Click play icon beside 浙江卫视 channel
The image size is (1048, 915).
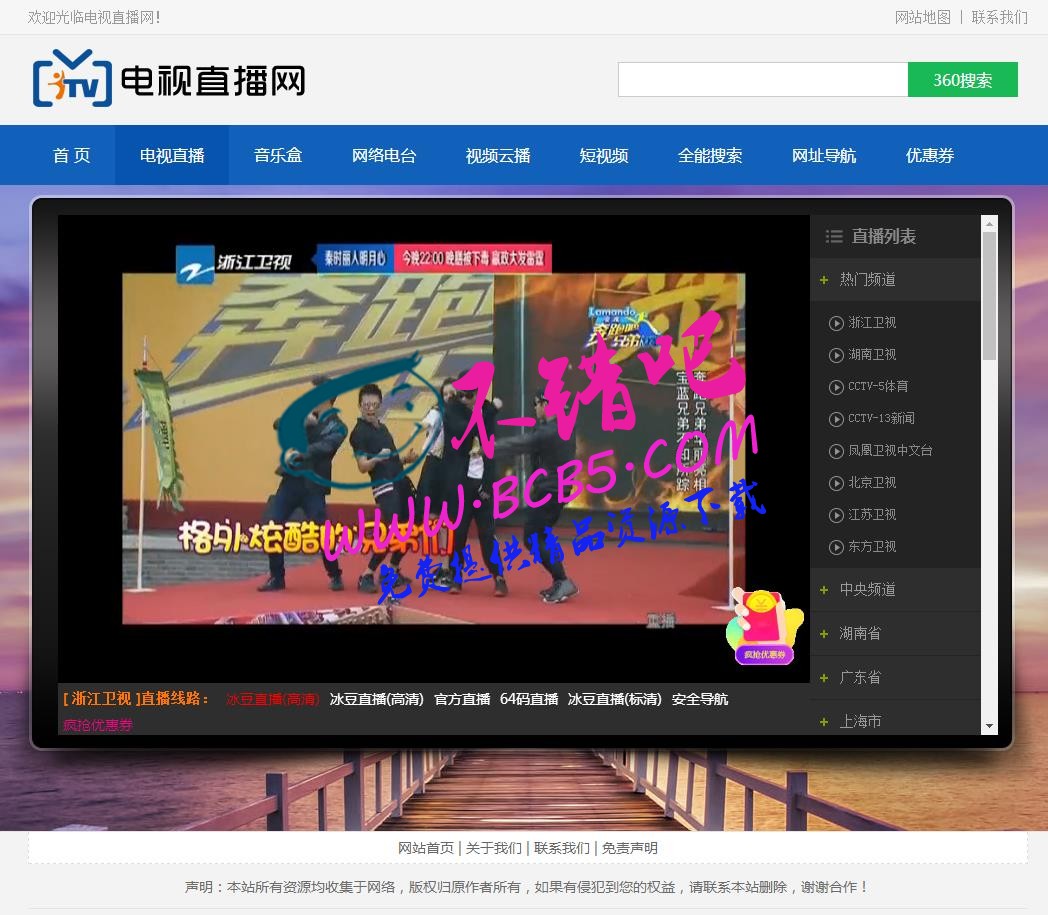coord(836,323)
